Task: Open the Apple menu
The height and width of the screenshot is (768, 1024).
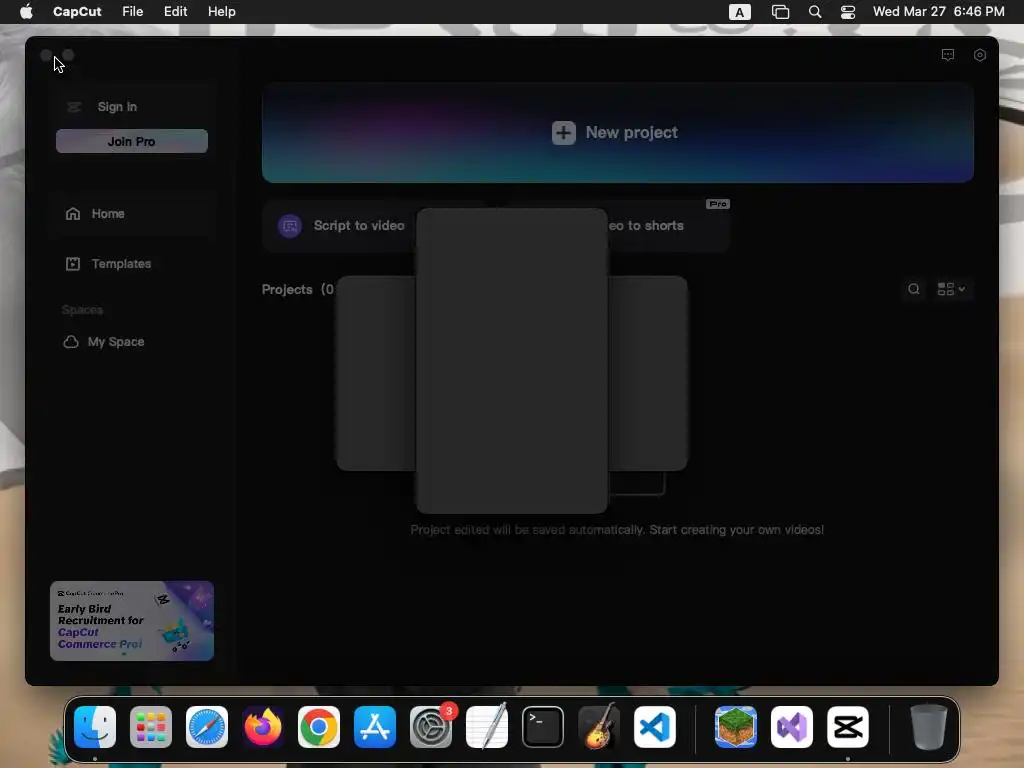Action: tap(26, 12)
